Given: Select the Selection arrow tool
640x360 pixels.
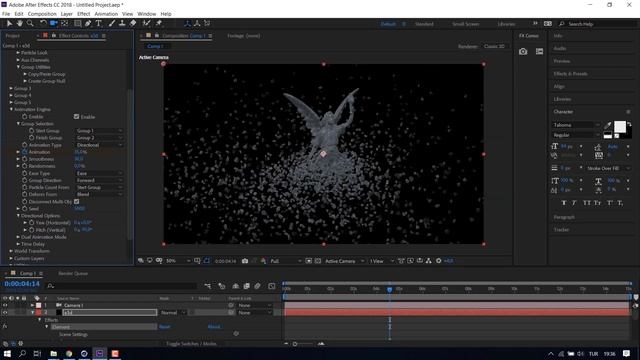Looking at the screenshot, I should click(9, 24).
